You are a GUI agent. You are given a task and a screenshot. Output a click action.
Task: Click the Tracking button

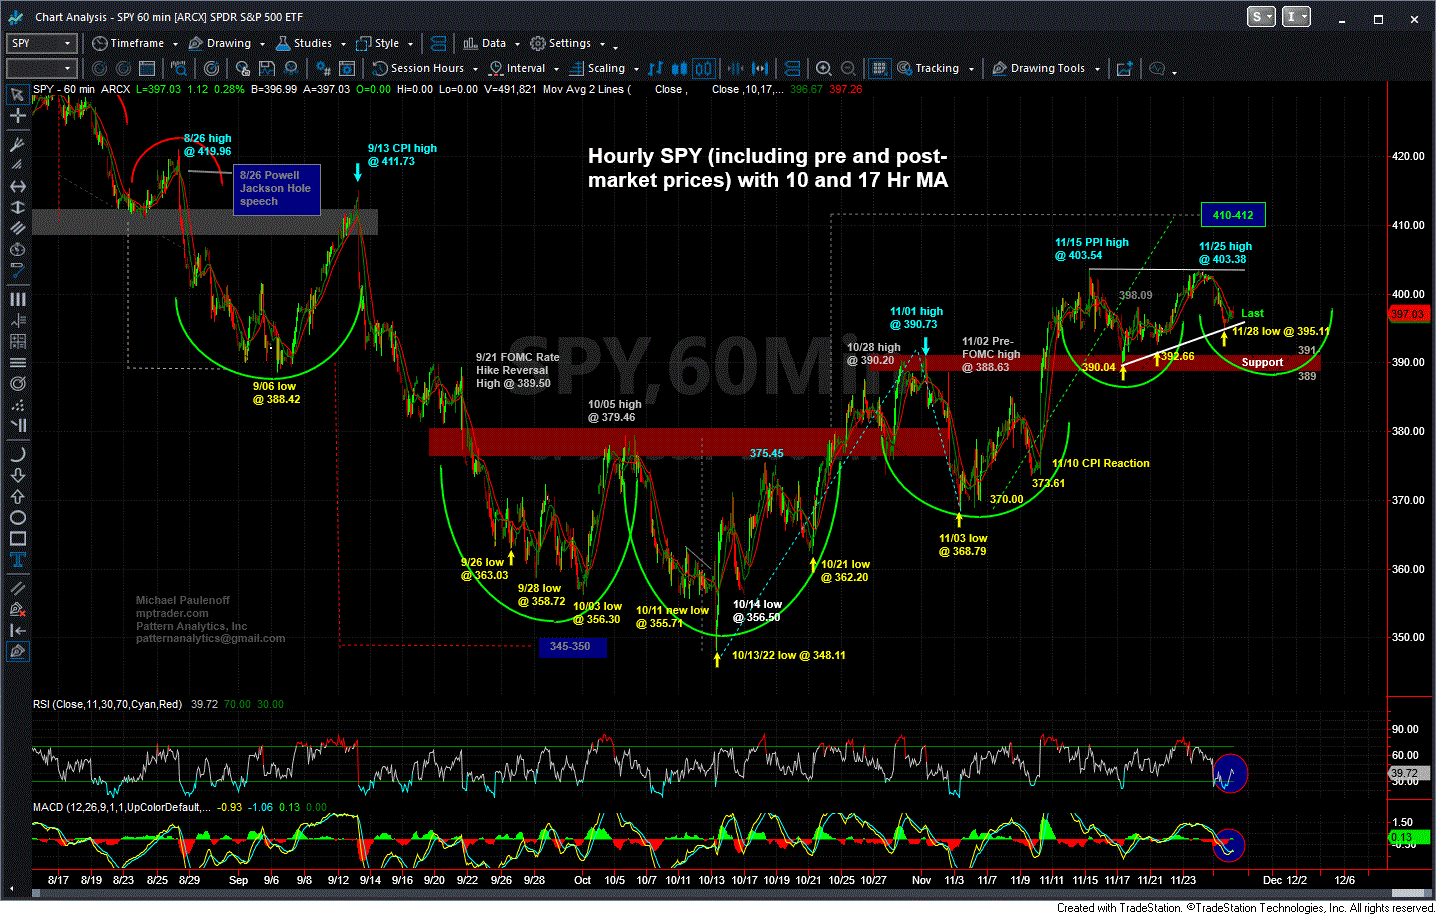point(929,68)
